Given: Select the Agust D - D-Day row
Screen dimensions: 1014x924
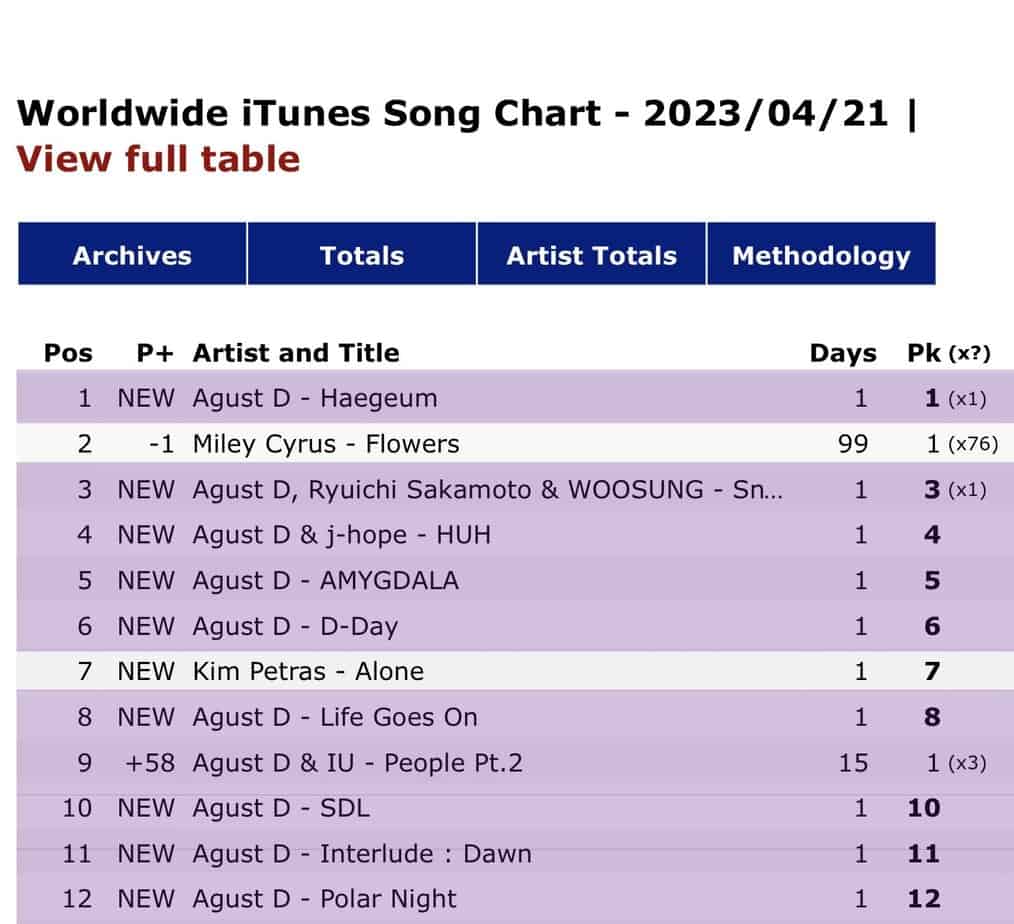Looking at the screenshot, I should click(x=295, y=627).
